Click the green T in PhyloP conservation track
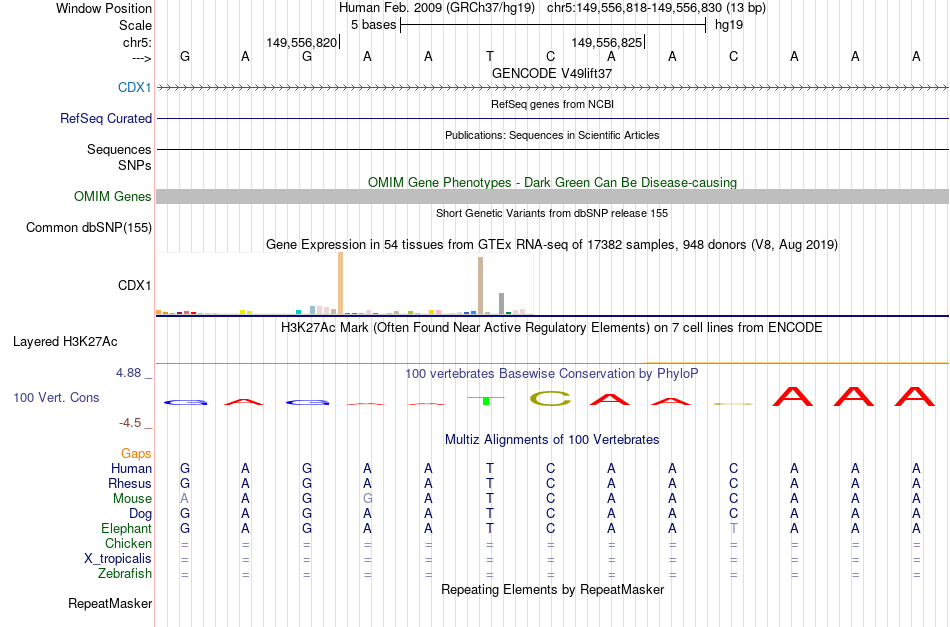This screenshot has height=627, width=950. (x=486, y=400)
